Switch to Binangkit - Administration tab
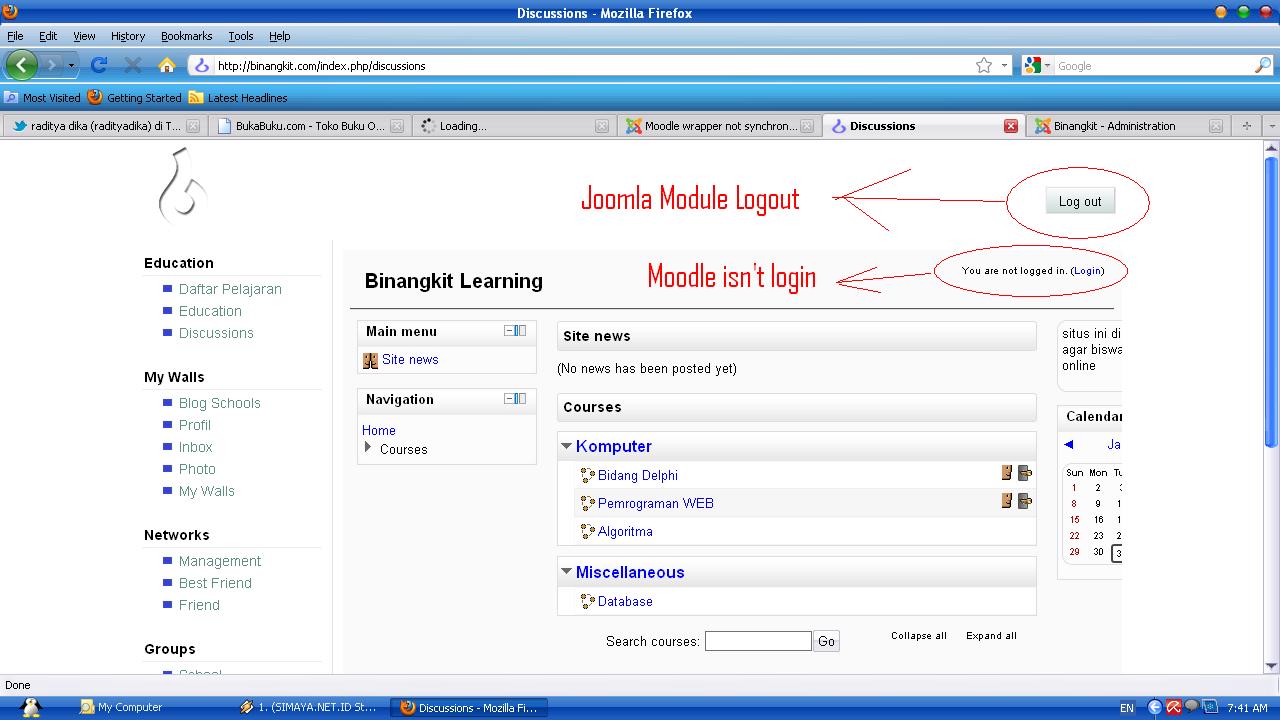Screen dimensions: 1280x720 click(x=1129, y=126)
